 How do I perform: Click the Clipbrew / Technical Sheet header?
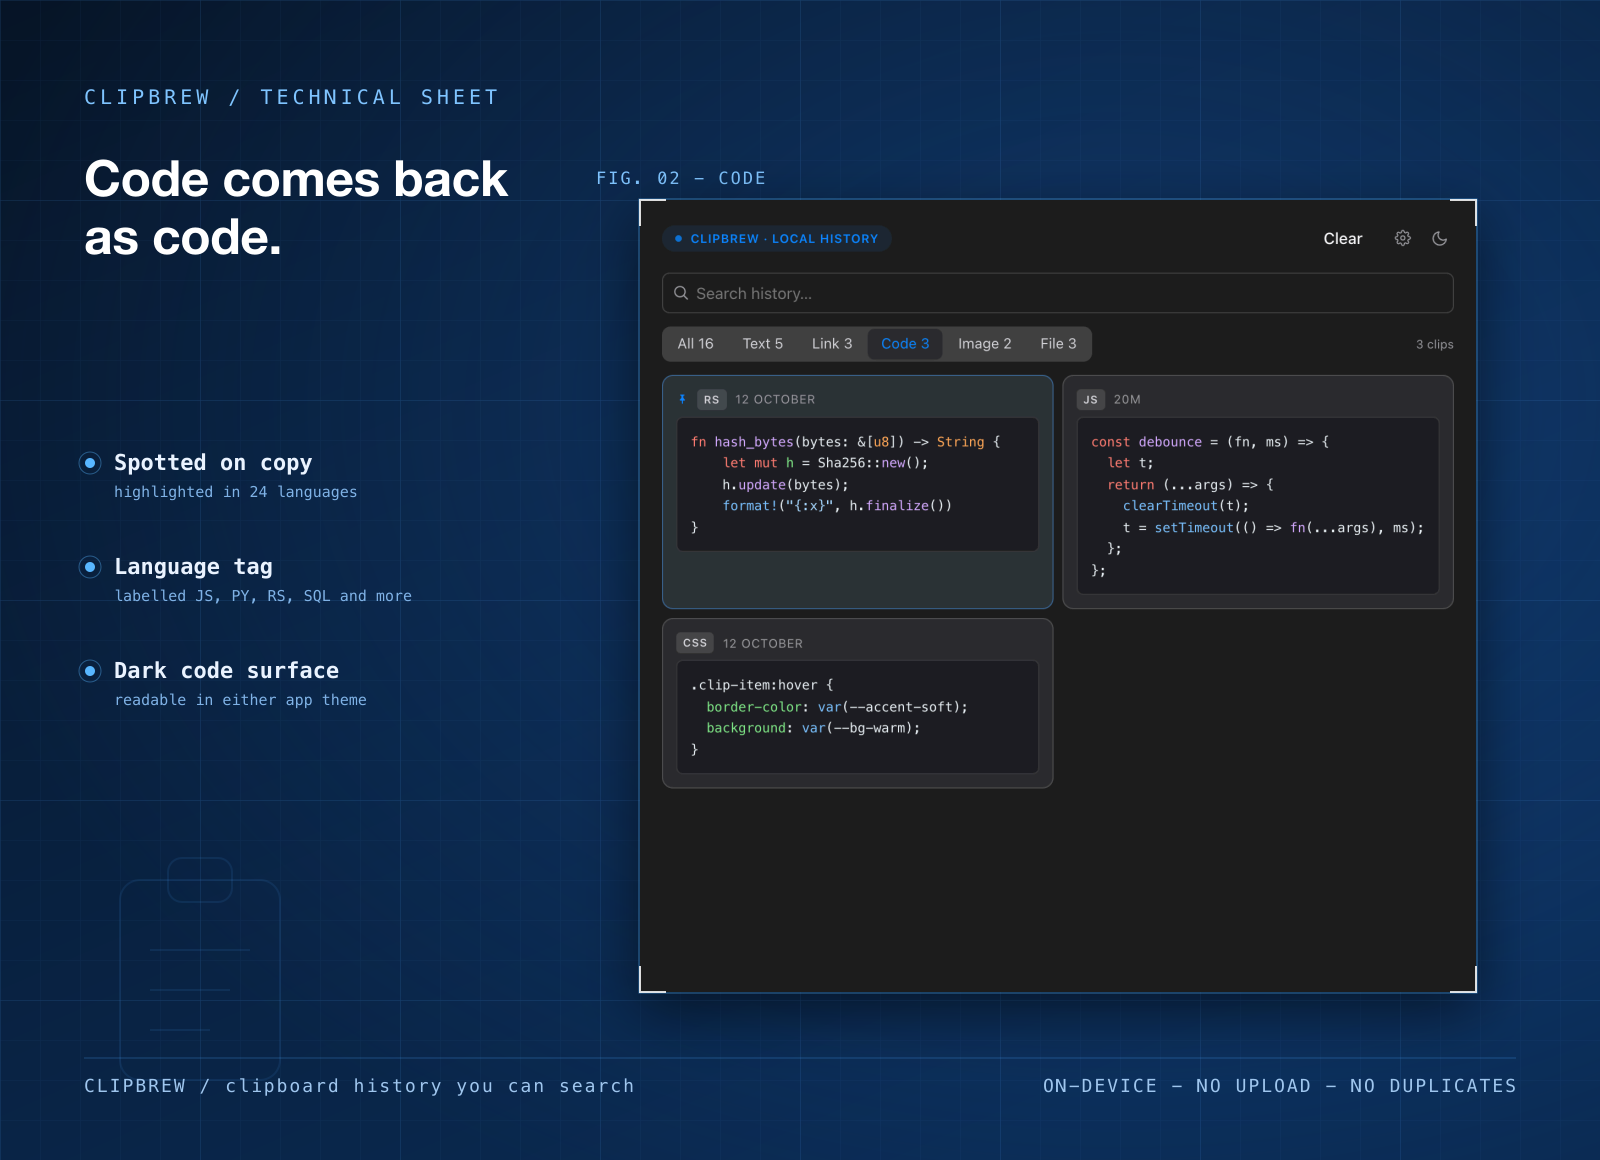point(291,97)
